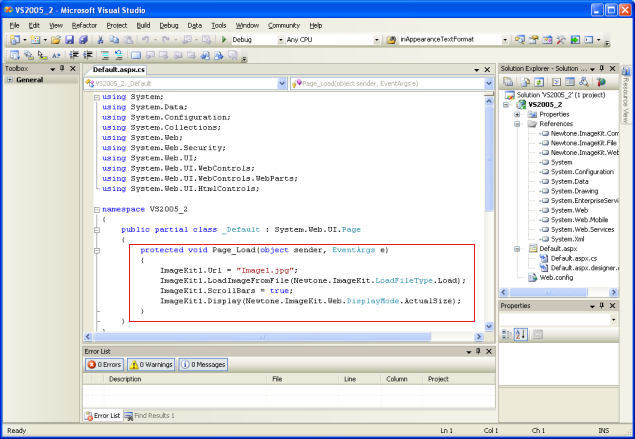Image resolution: width=635 pixels, height=439 pixels.
Task: Select Web.config in Solution Explorer
Action: [x=556, y=277]
